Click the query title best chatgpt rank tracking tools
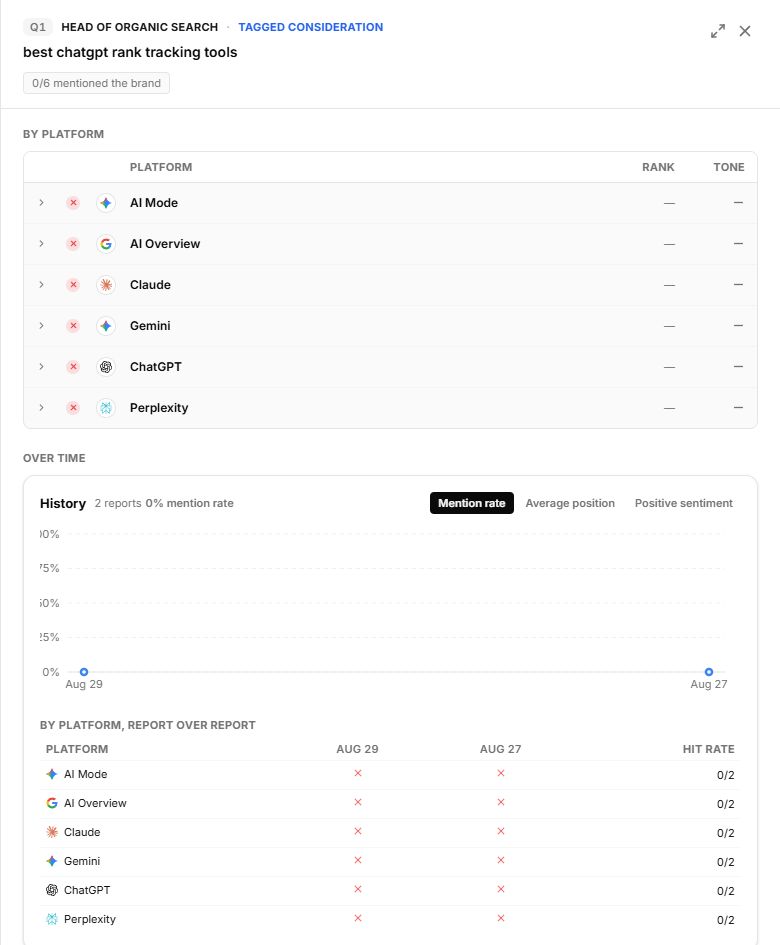This screenshot has height=945, width=780. point(130,52)
